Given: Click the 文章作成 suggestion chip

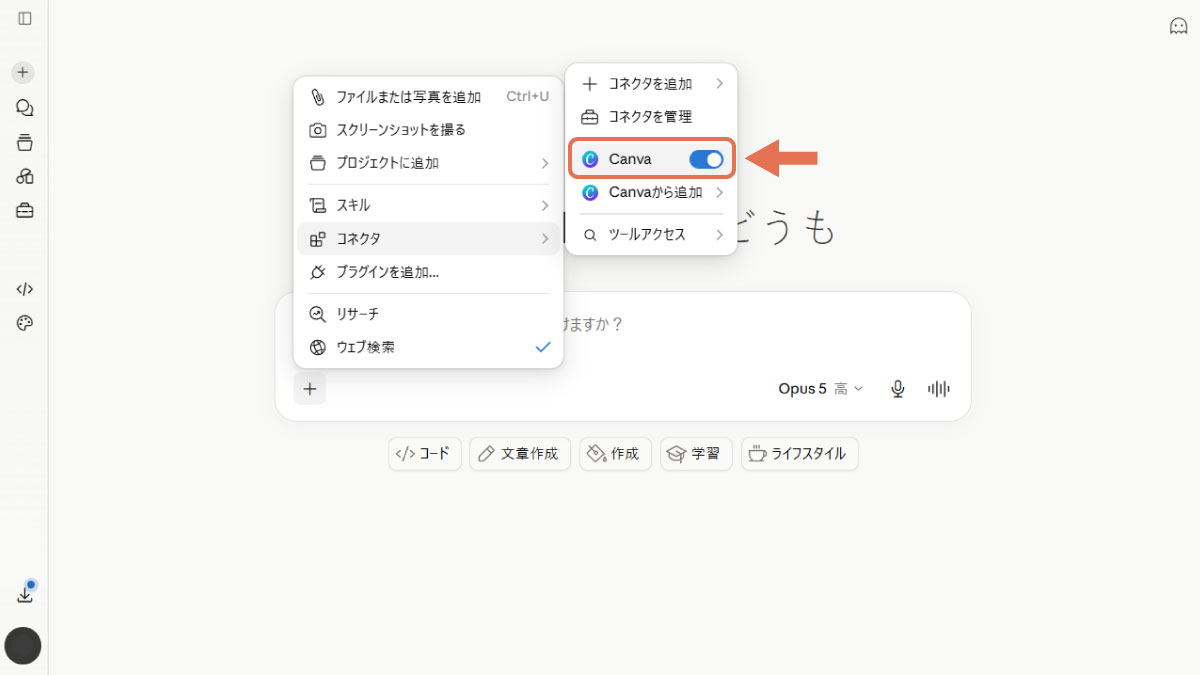Looking at the screenshot, I should coord(520,454).
